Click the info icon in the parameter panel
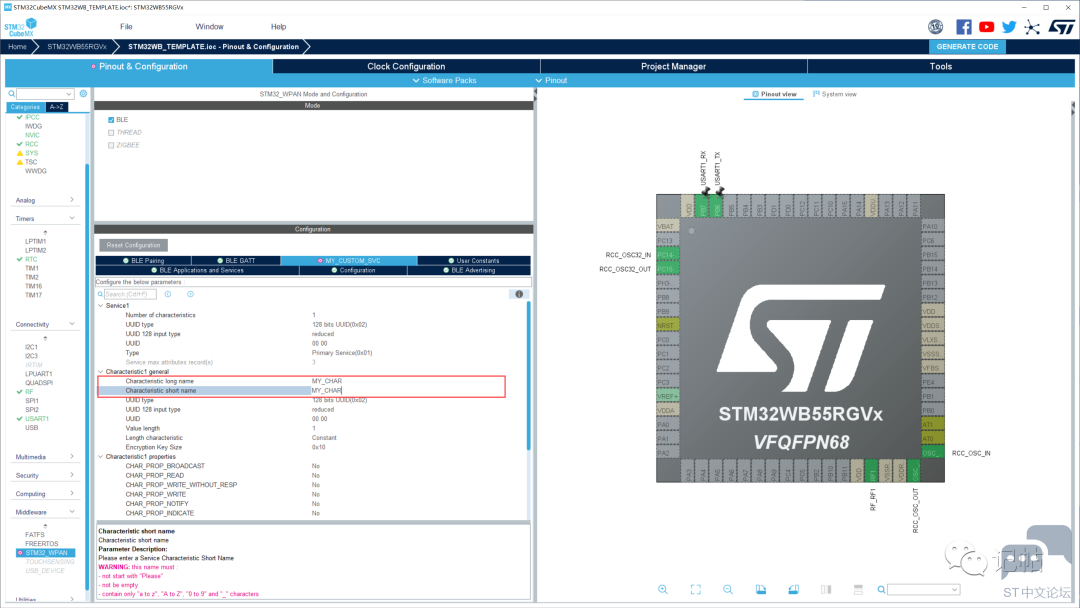The width and height of the screenshot is (1080, 608). (519, 294)
